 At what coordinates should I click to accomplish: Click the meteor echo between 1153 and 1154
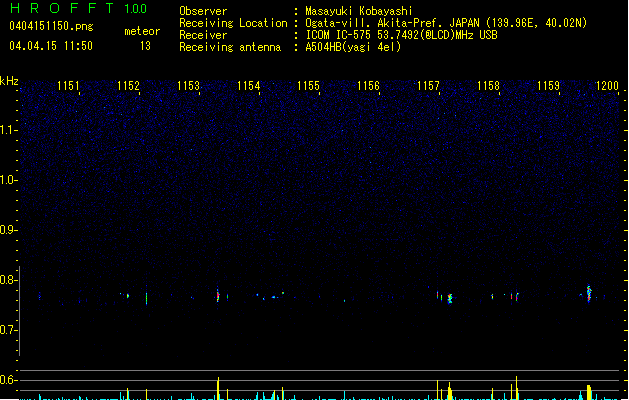coord(218,295)
